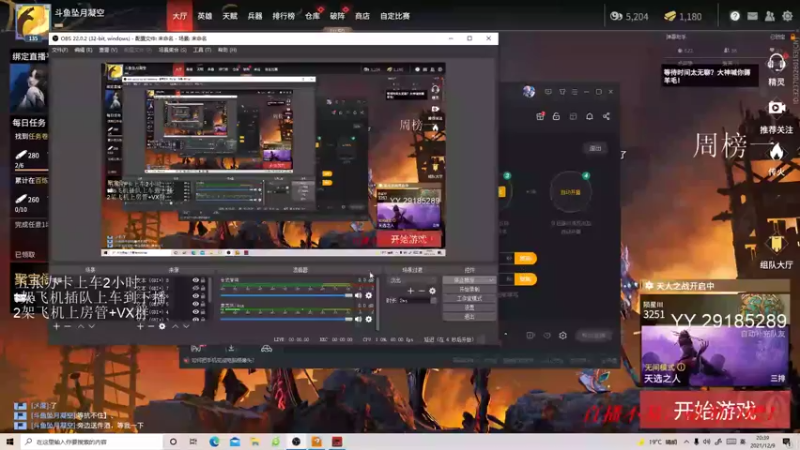Click the red 开始游戏 start game button
This screenshot has height=450, width=800.
point(715,410)
